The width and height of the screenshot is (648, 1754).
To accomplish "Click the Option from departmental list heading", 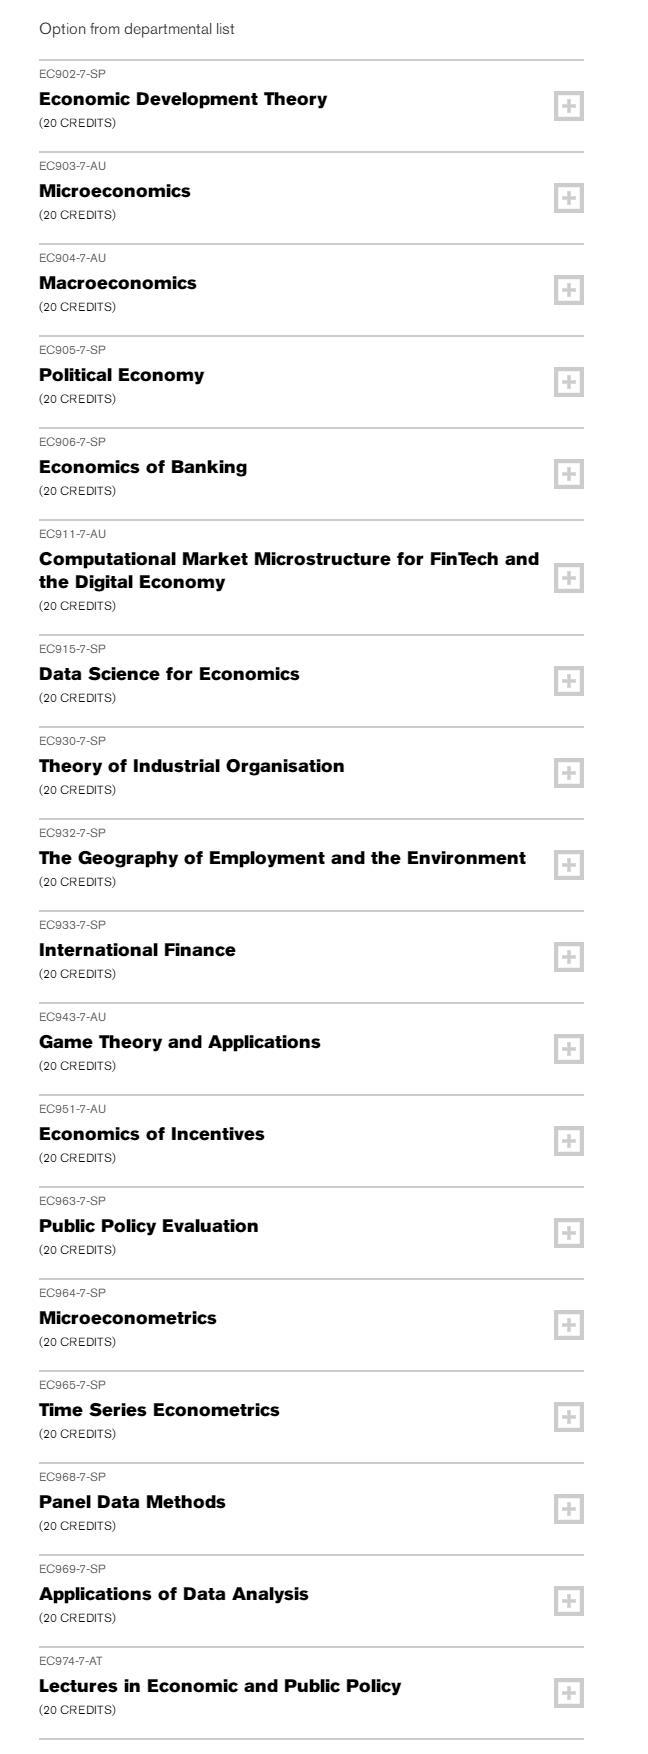I will (x=137, y=29).
